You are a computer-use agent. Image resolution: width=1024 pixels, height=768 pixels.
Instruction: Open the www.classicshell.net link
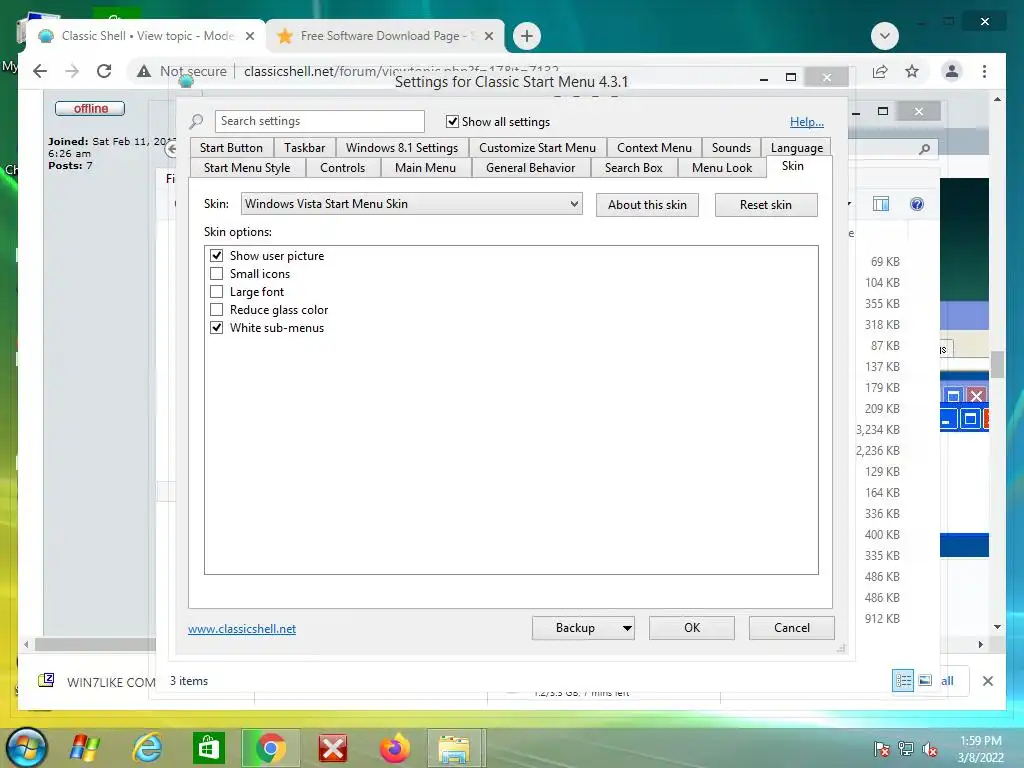click(x=242, y=629)
